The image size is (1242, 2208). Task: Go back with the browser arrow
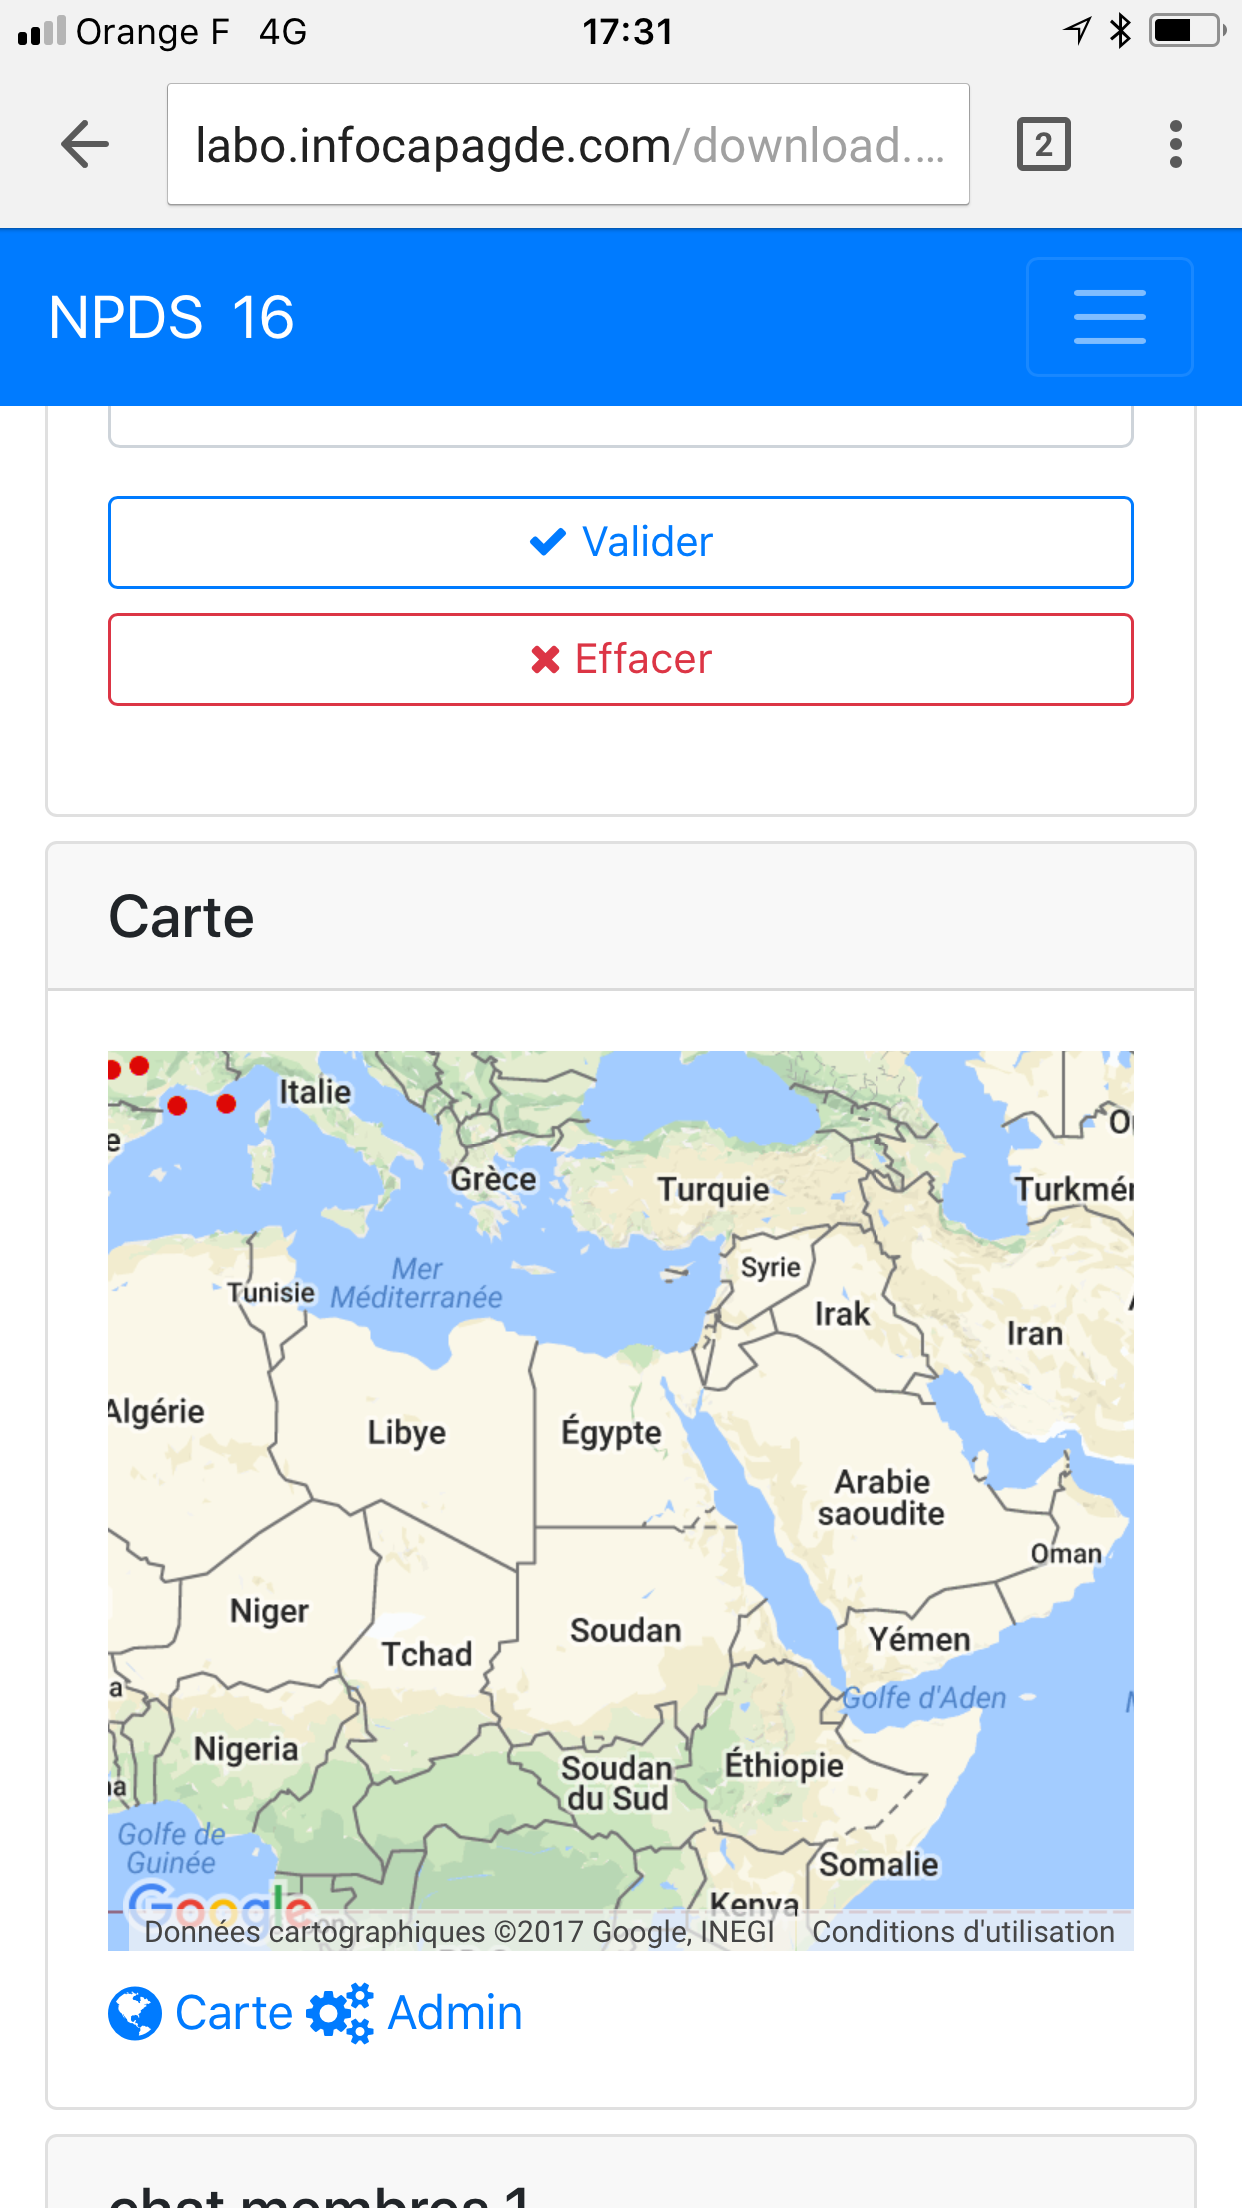coord(85,145)
